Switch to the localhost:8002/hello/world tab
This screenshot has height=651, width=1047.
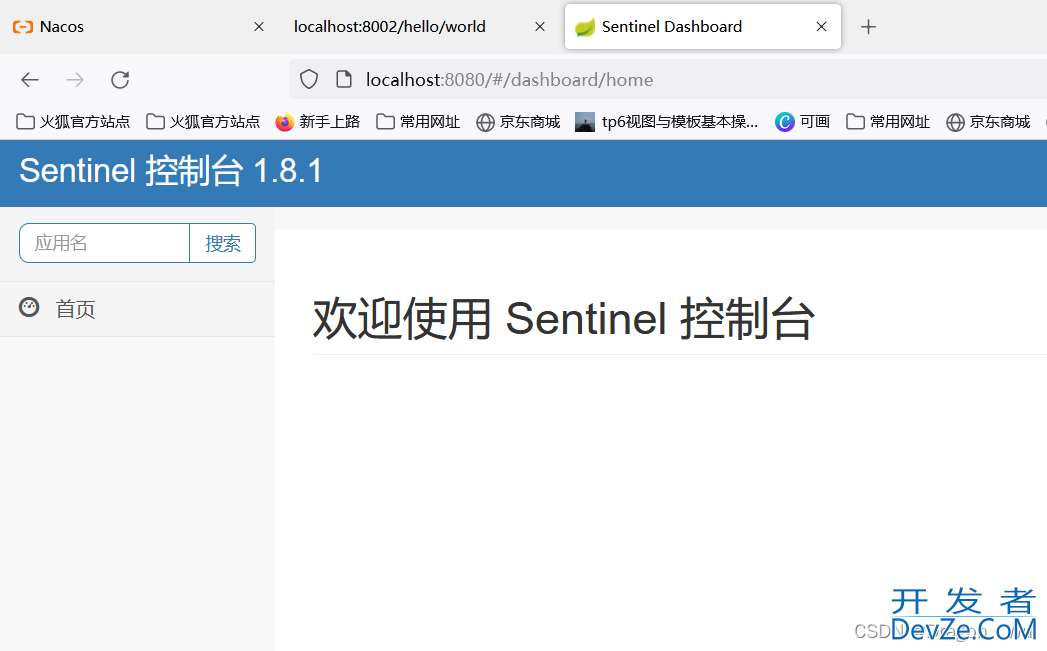click(421, 27)
